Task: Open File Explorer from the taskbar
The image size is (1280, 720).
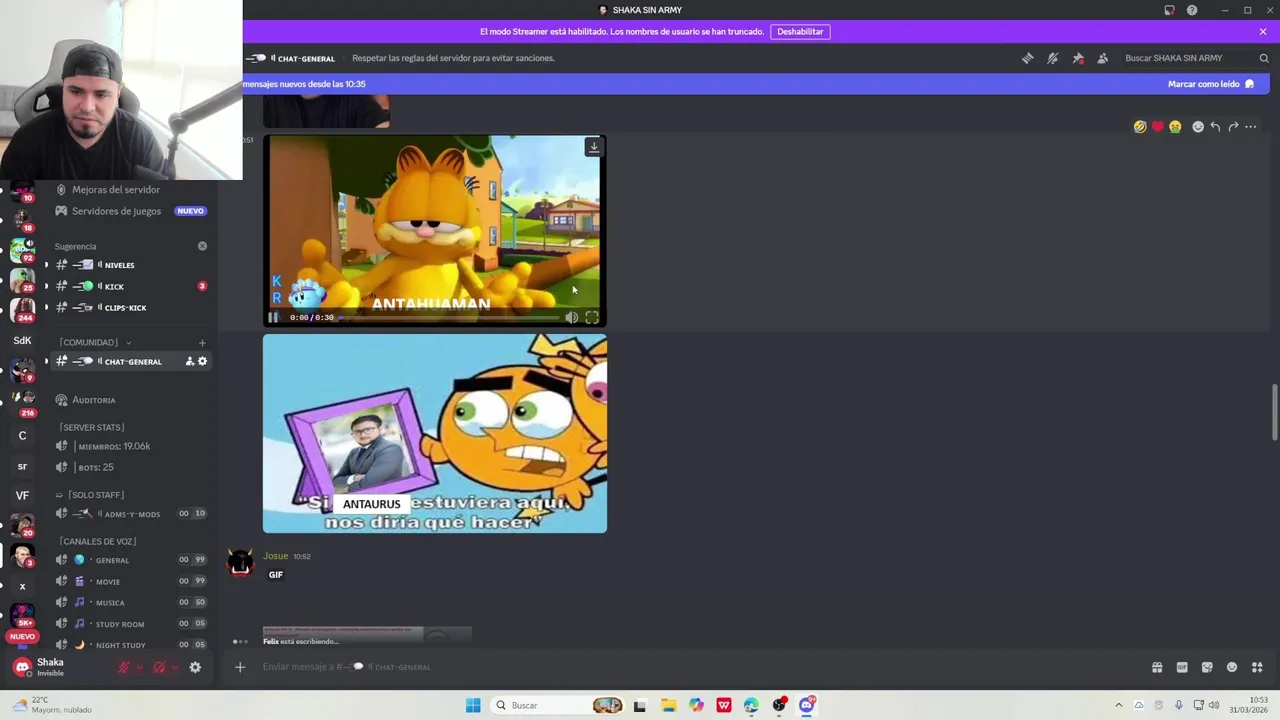Action: [668, 705]
